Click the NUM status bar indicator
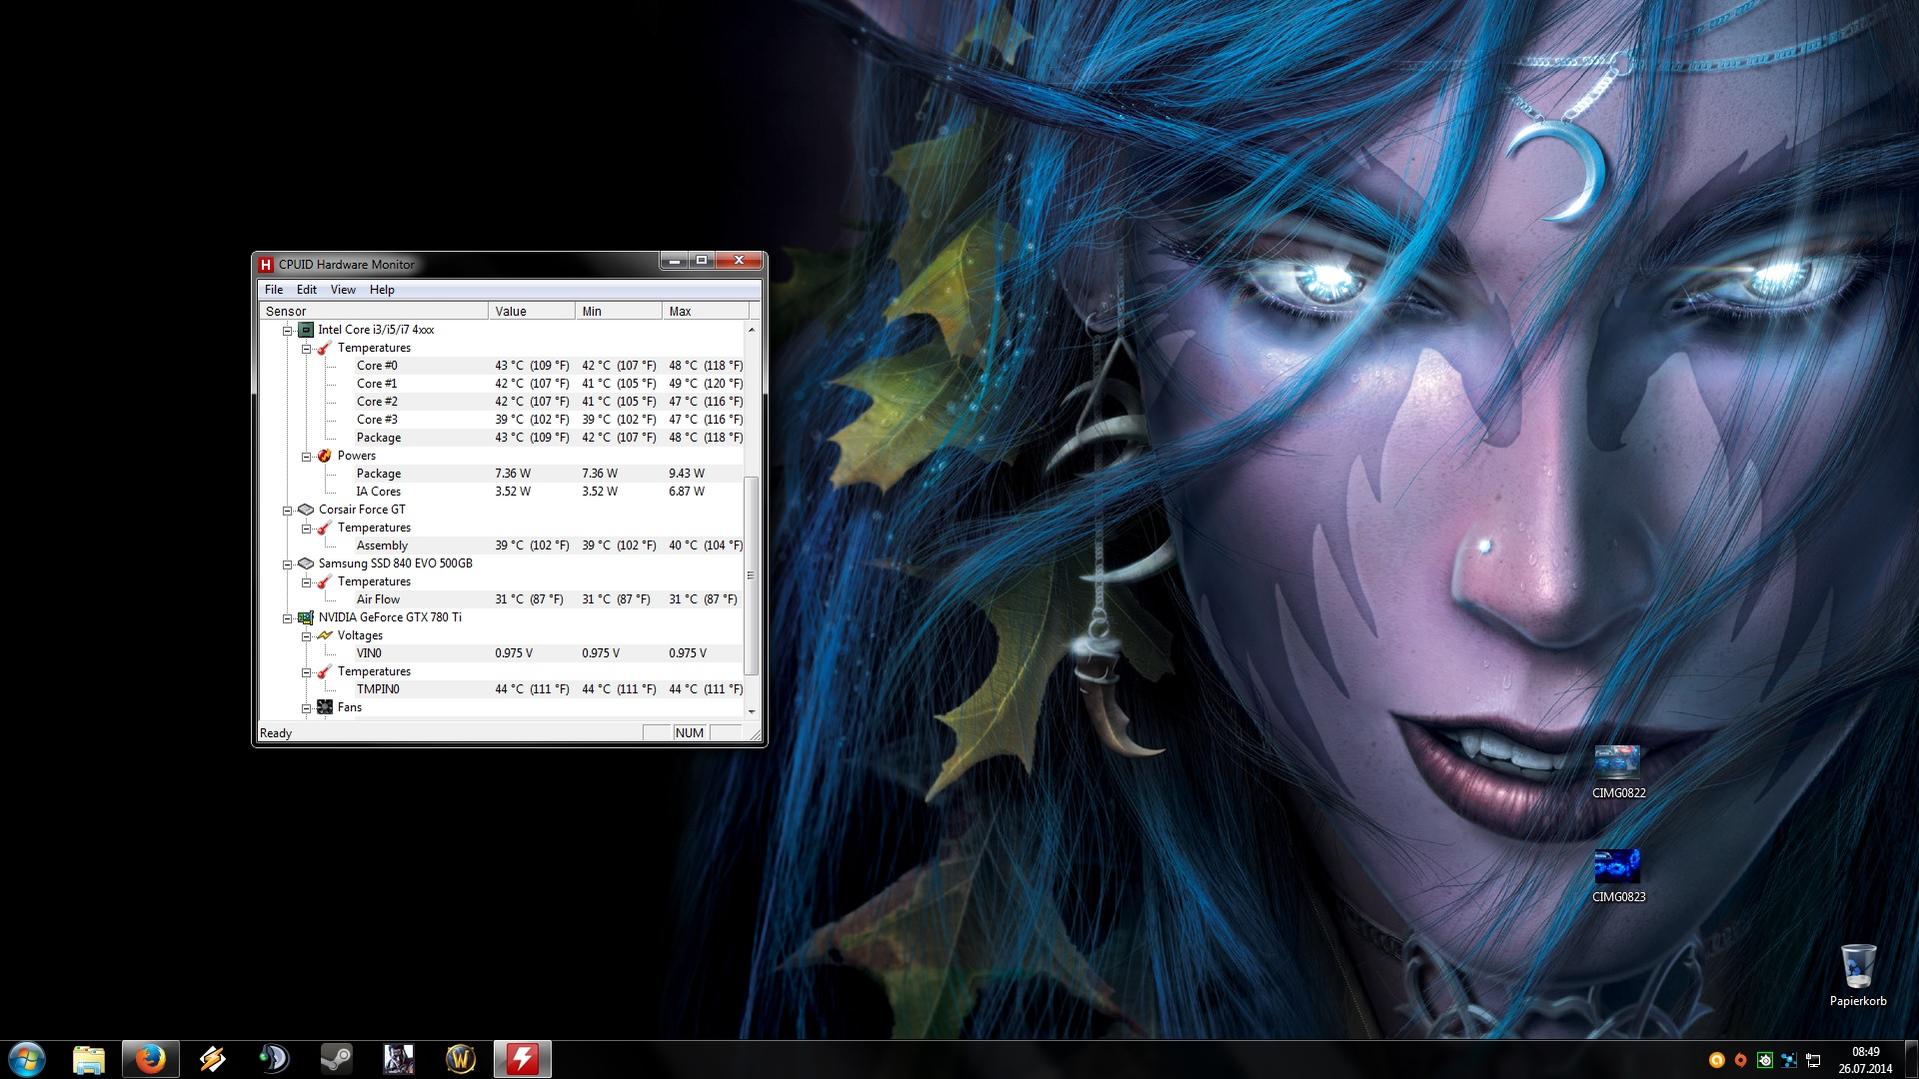 pos(690,733)
